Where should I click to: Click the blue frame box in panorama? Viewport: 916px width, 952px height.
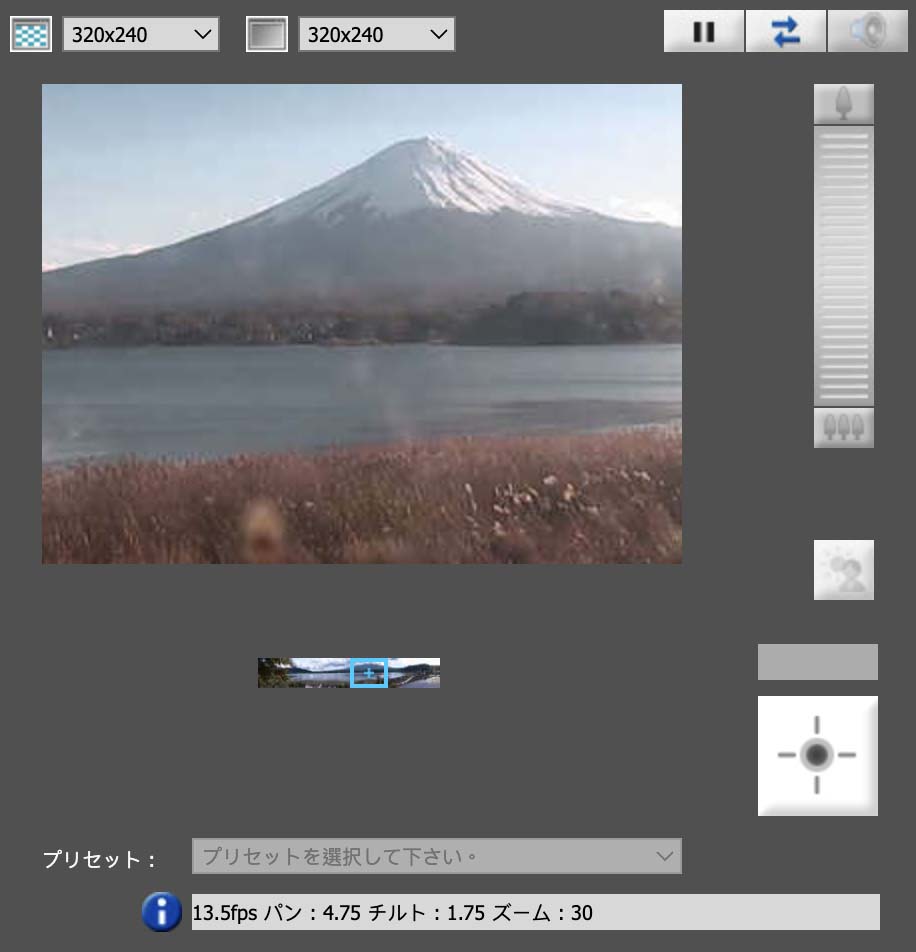tap(369, 673)
